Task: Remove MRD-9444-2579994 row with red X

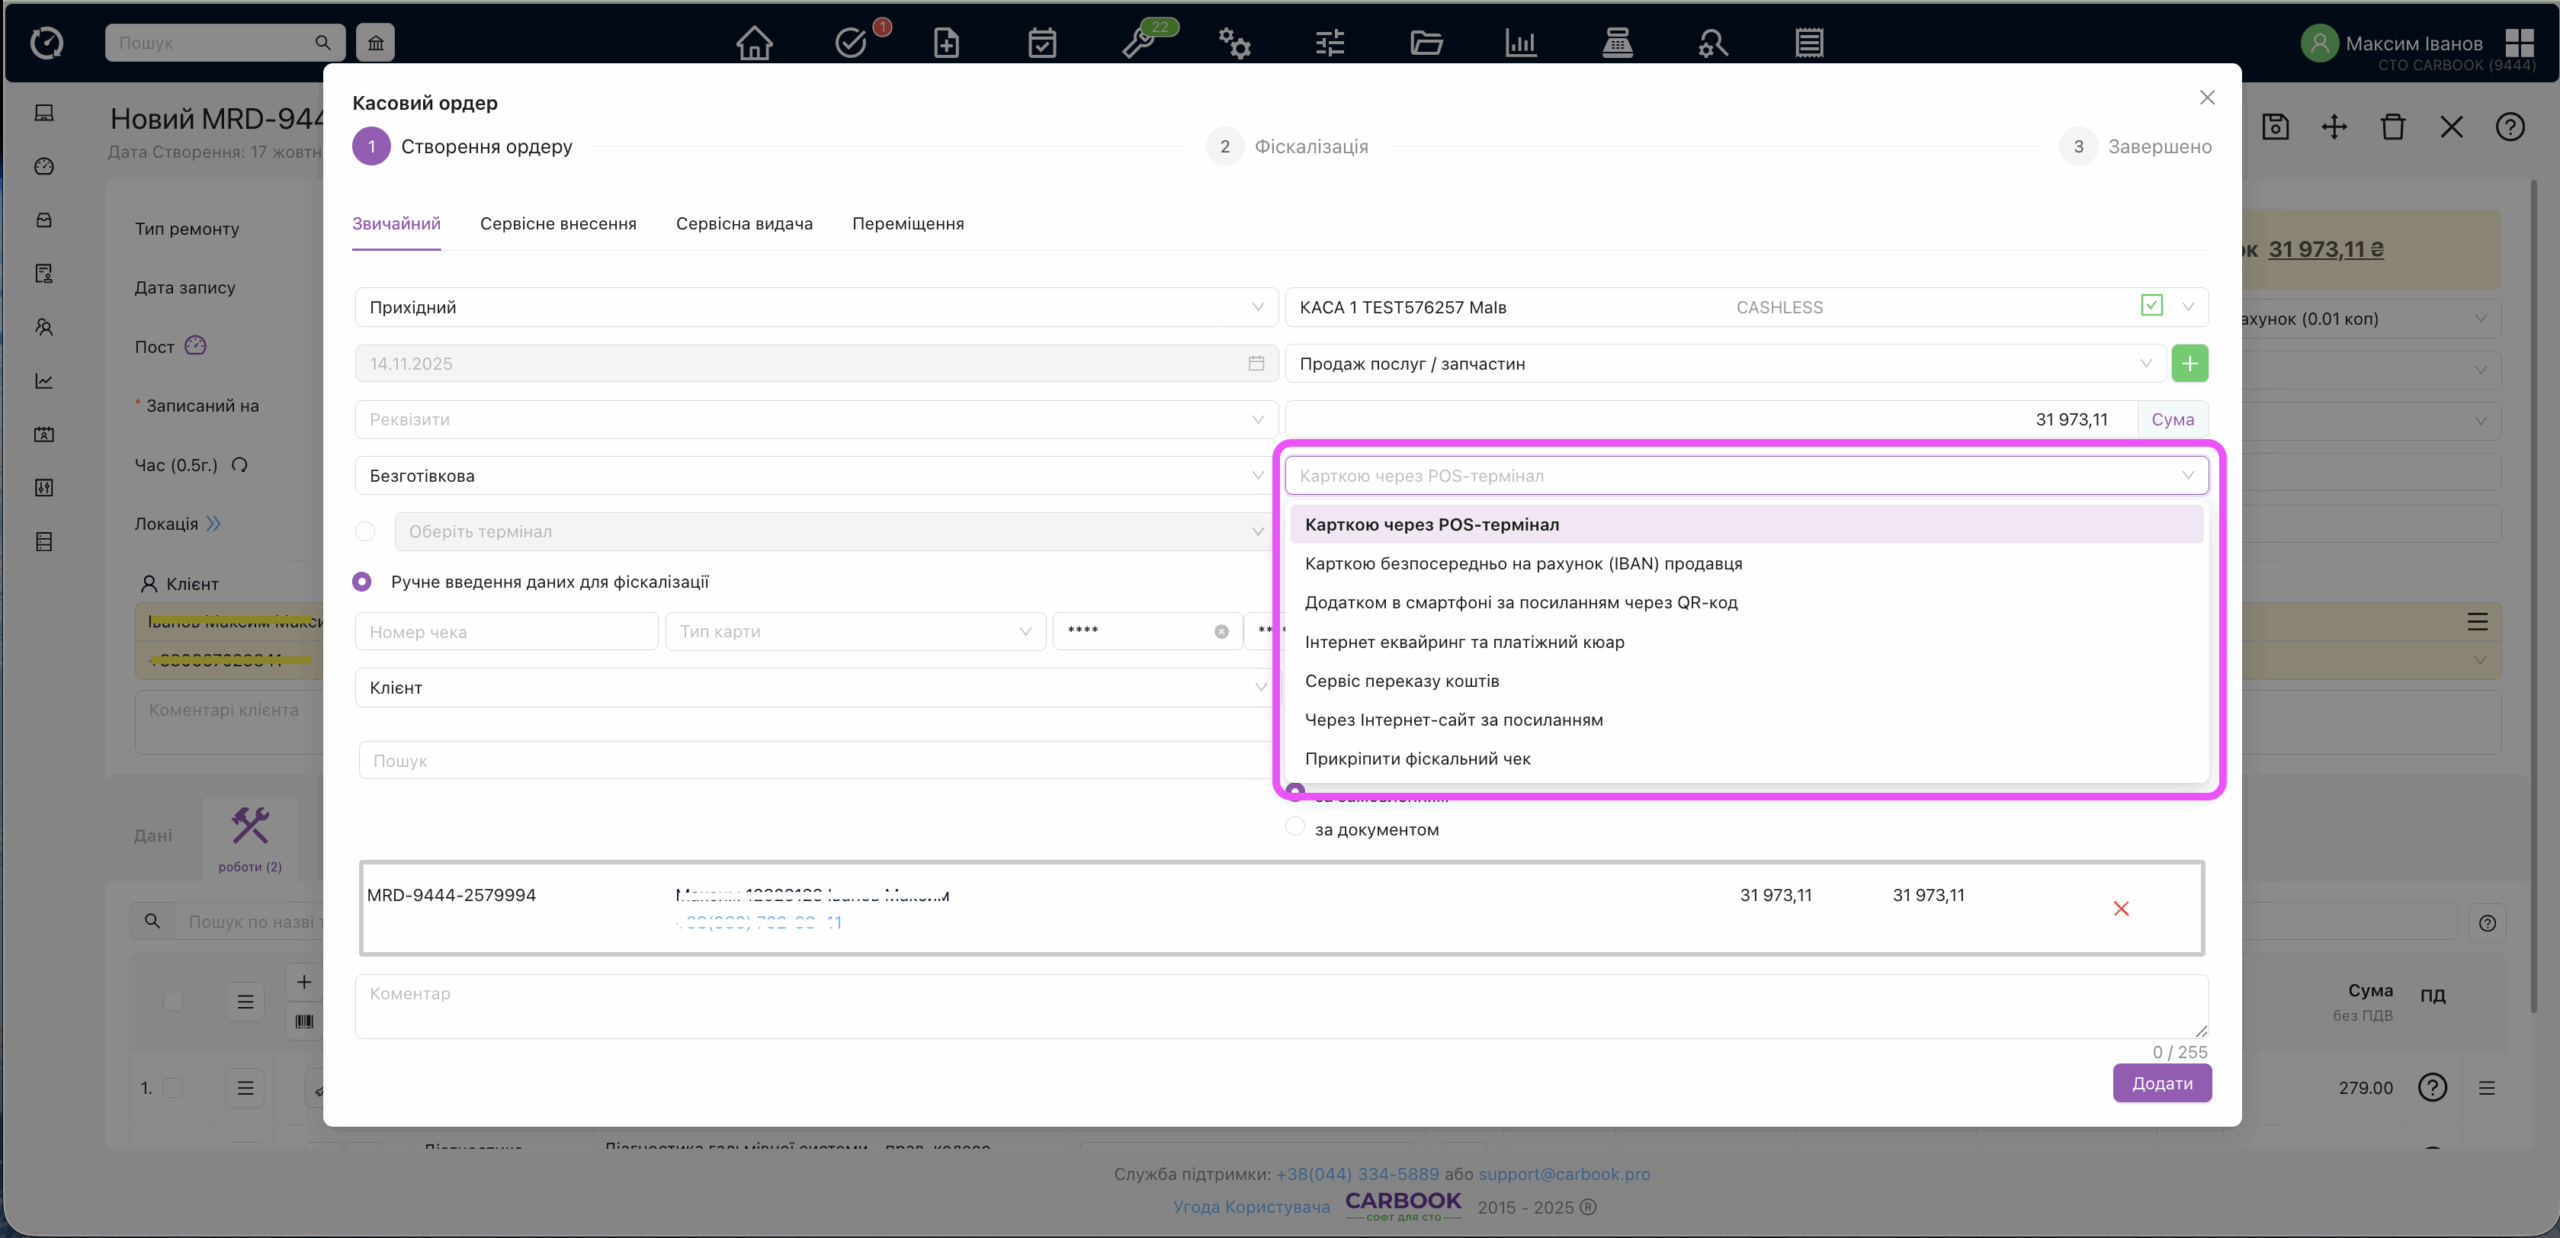Action: (2121, 908)
